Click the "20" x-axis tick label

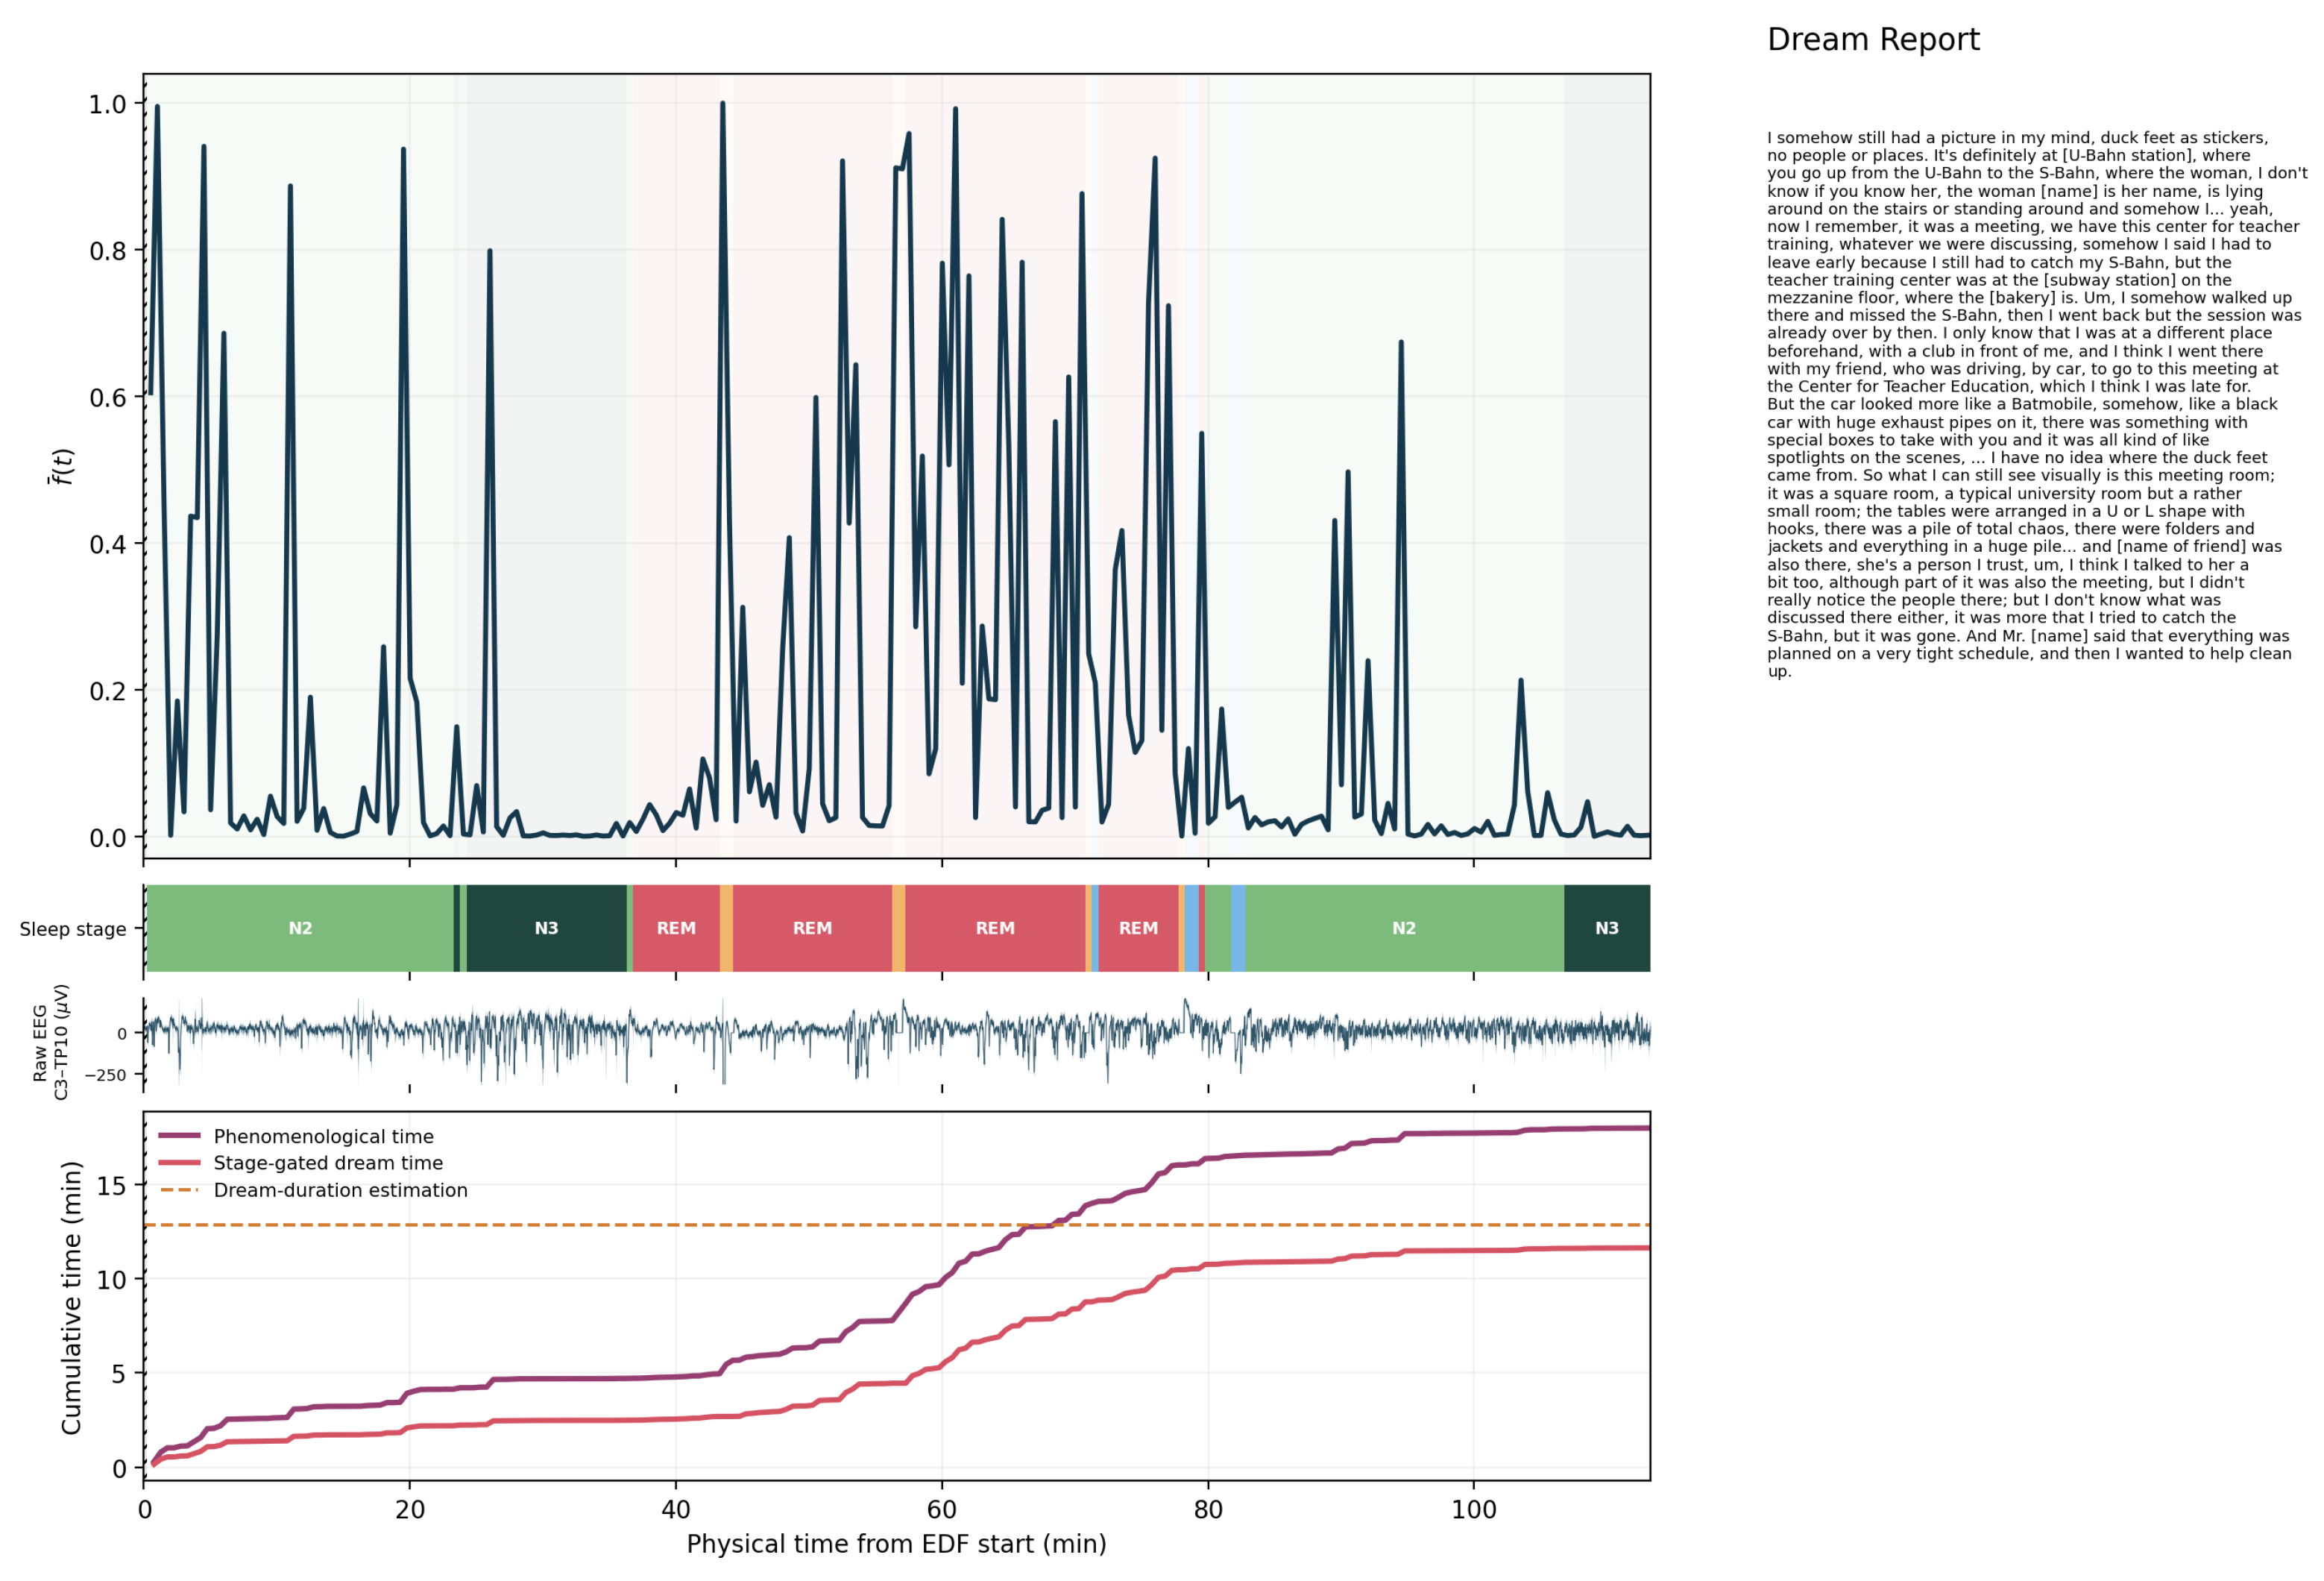point(410,1510)
